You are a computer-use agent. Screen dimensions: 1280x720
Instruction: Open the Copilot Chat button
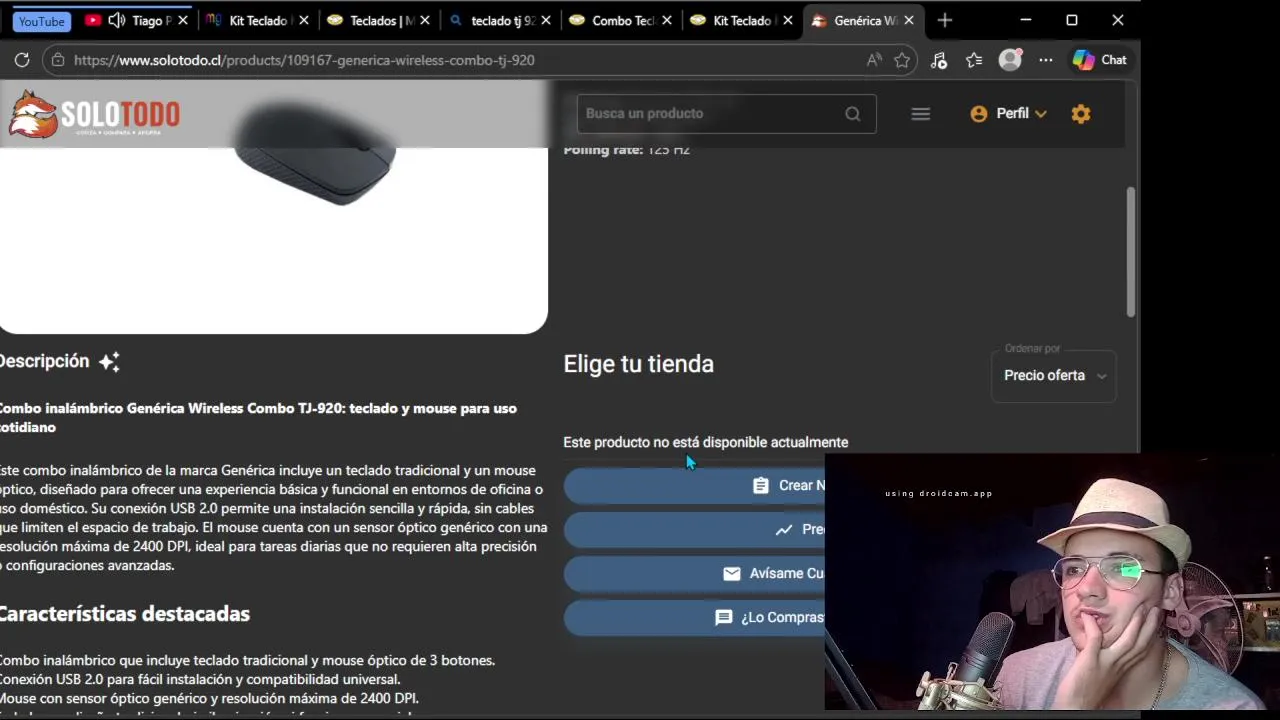(x=1099, y=60)
